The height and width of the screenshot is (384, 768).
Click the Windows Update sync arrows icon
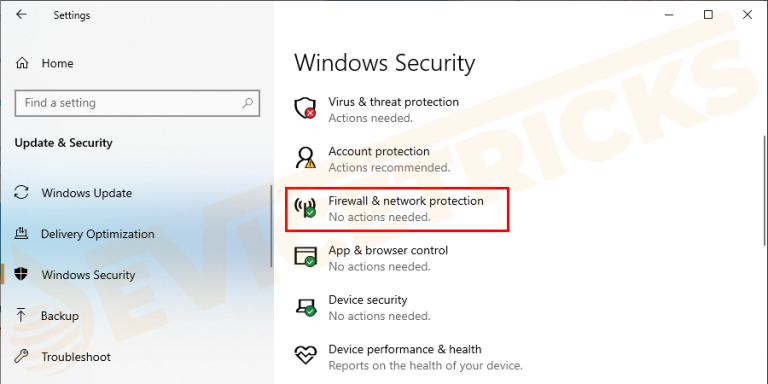[21, 192]
